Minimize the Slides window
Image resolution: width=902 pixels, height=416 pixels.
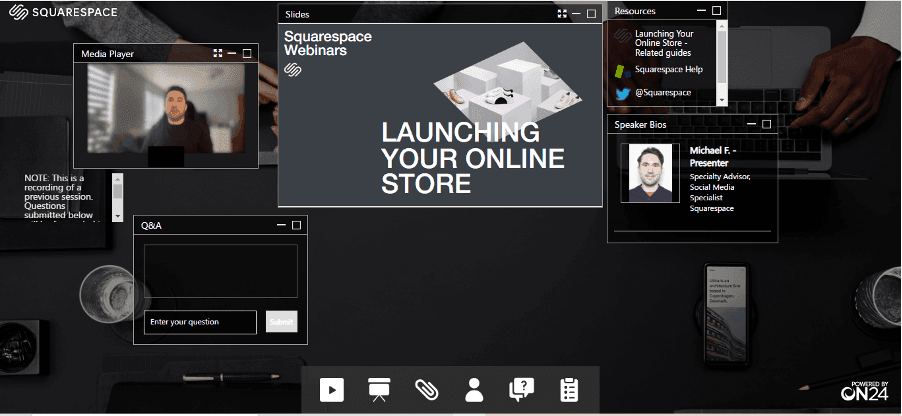pos(576,14)
